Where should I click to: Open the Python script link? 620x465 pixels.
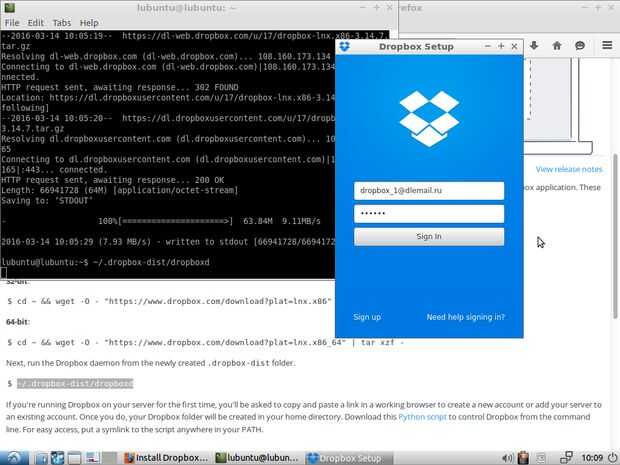click(422, 417)
